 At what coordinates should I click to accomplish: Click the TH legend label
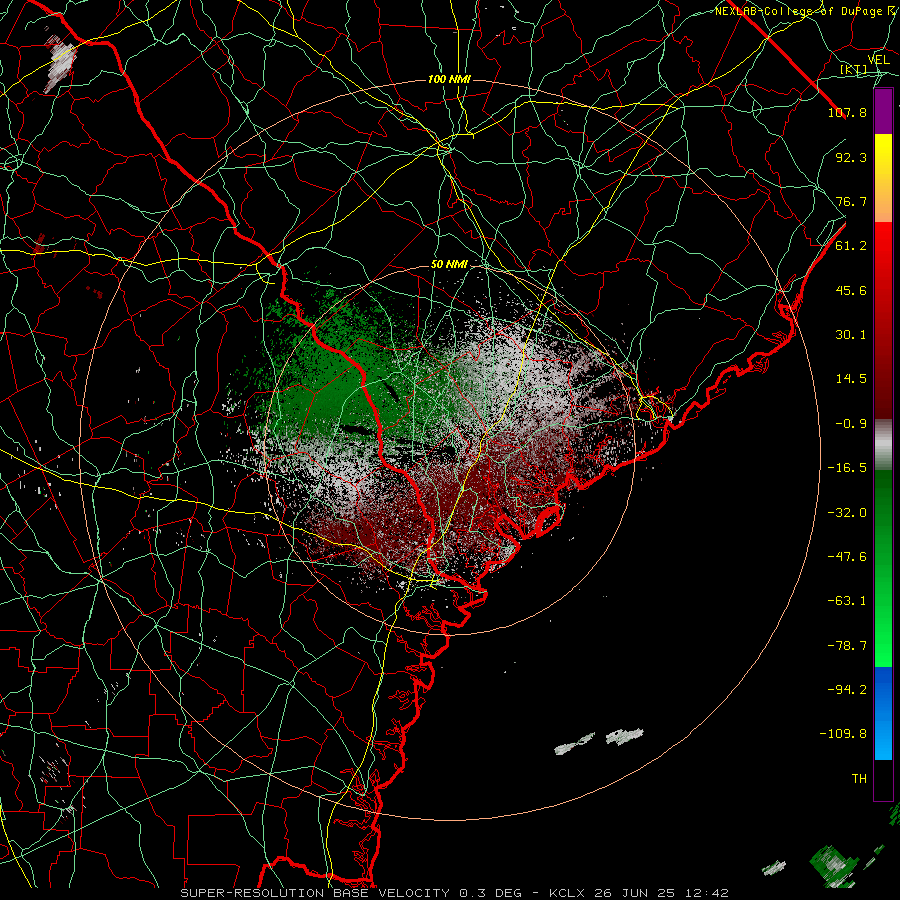(x=859, y=779)
